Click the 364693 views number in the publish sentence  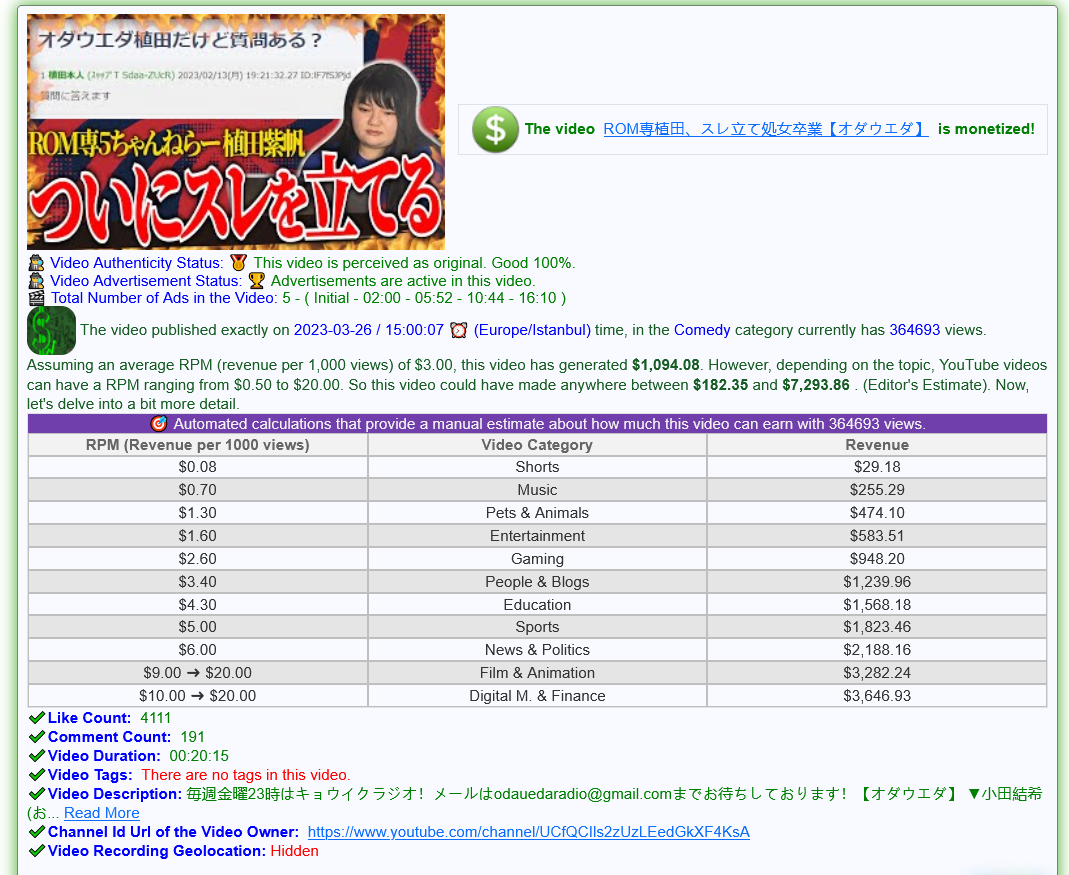pyautogui.click(x=915, y=330)
